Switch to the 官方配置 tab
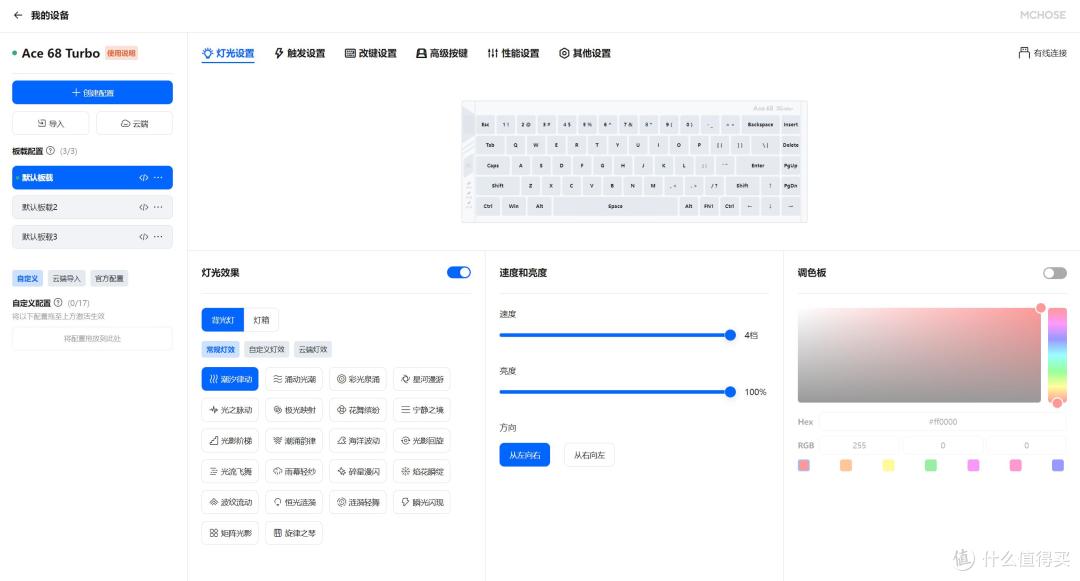Viewport: 1080px width, 581px height. click(109, 278)
